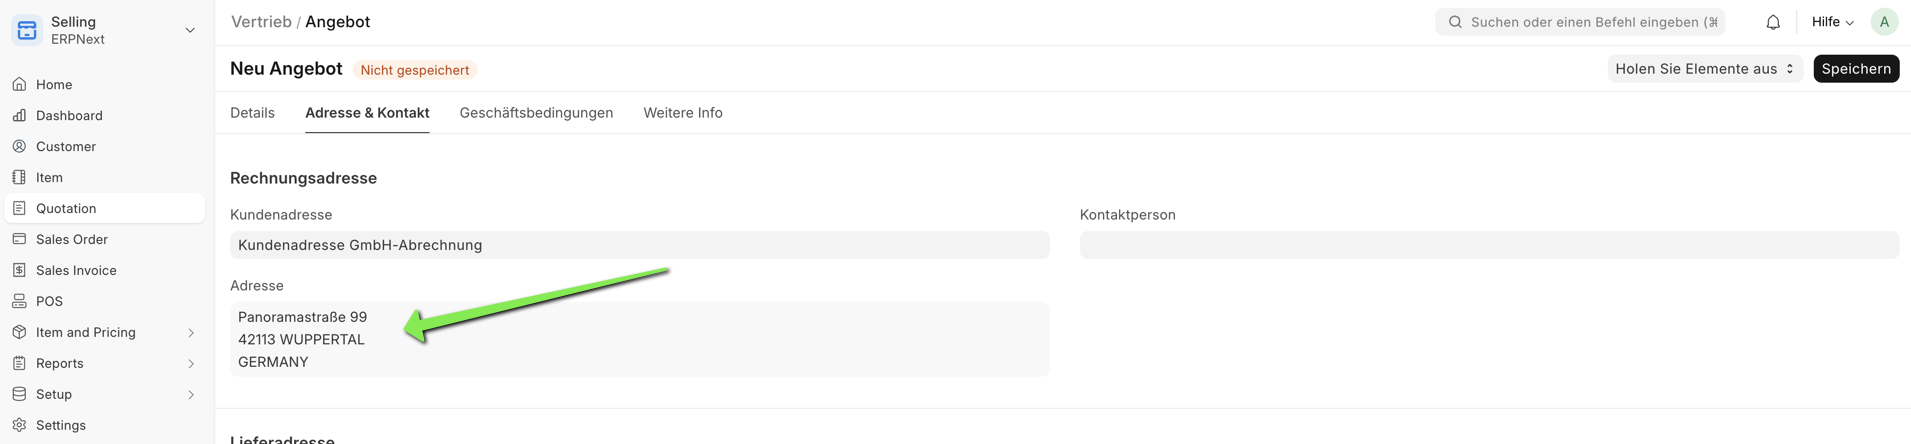Click the Kontaktperson input field
This screenshot has width=1911, height=444.
(1488, 245)
